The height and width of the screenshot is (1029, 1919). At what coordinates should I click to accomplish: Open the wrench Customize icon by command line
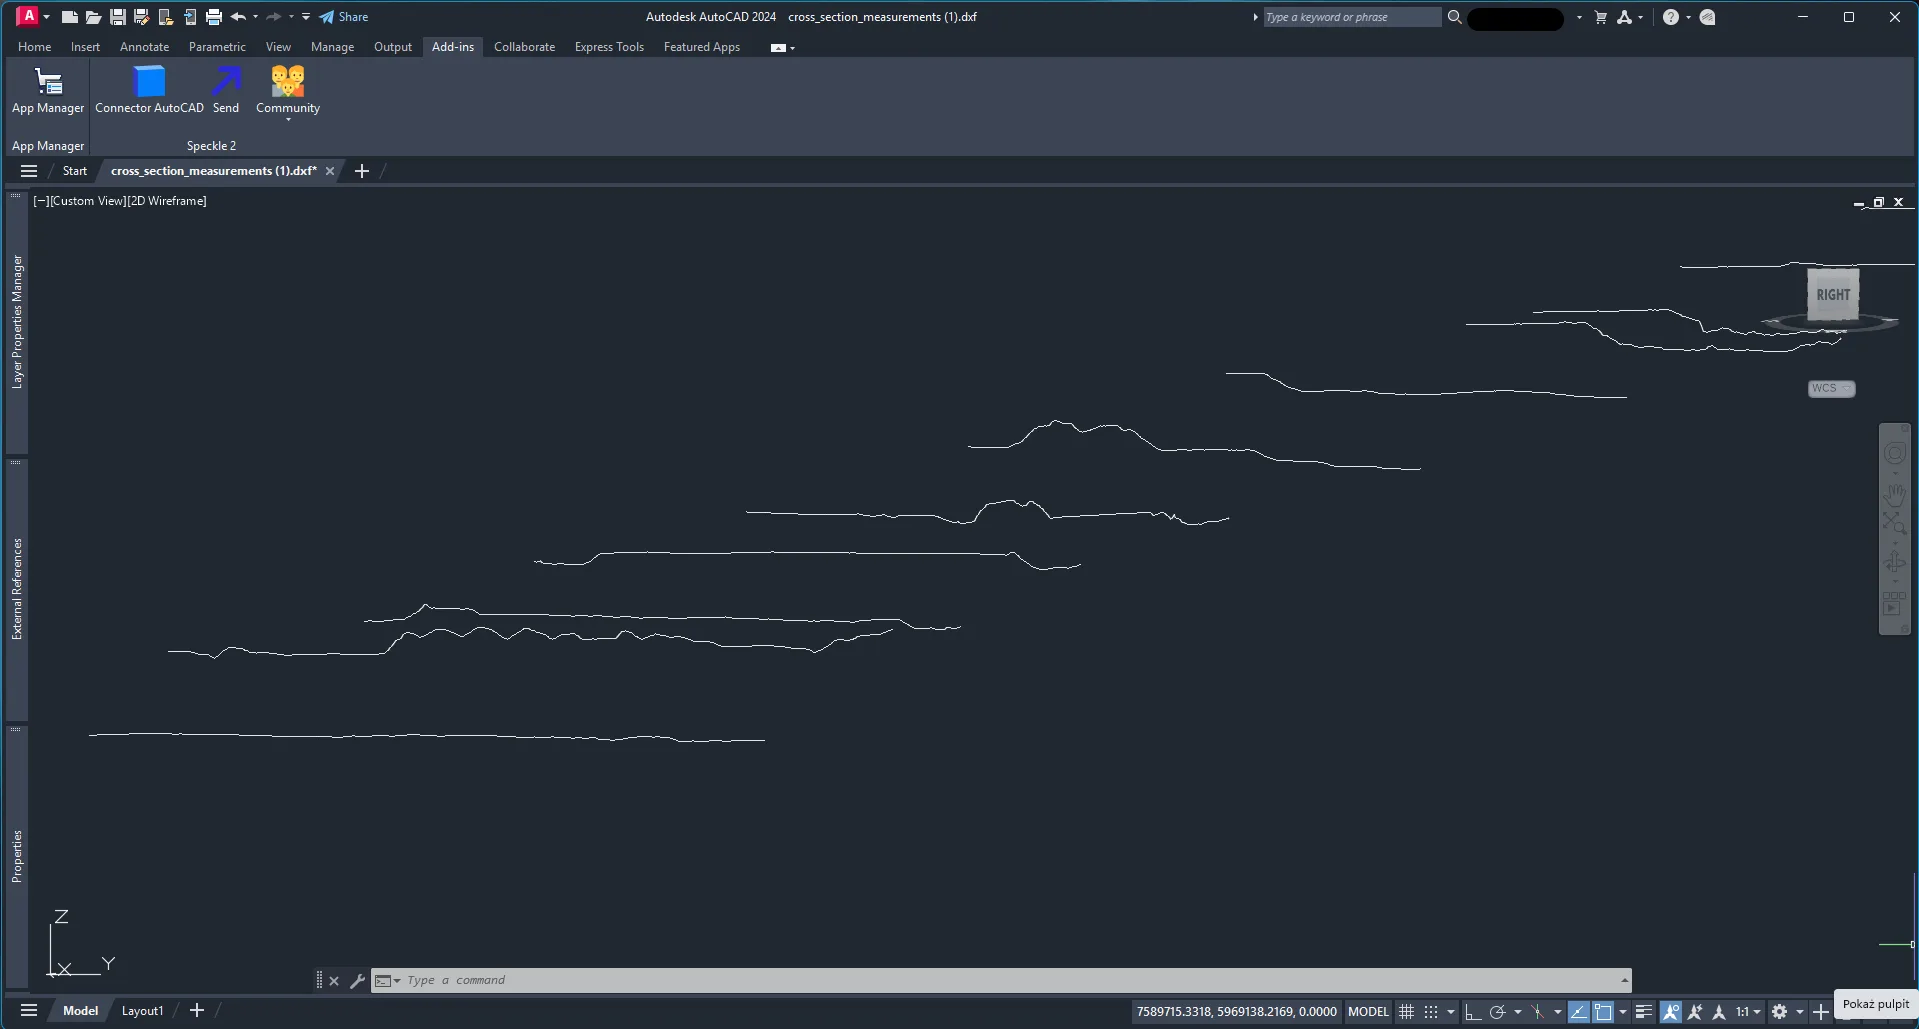click(x=357, y=981)
